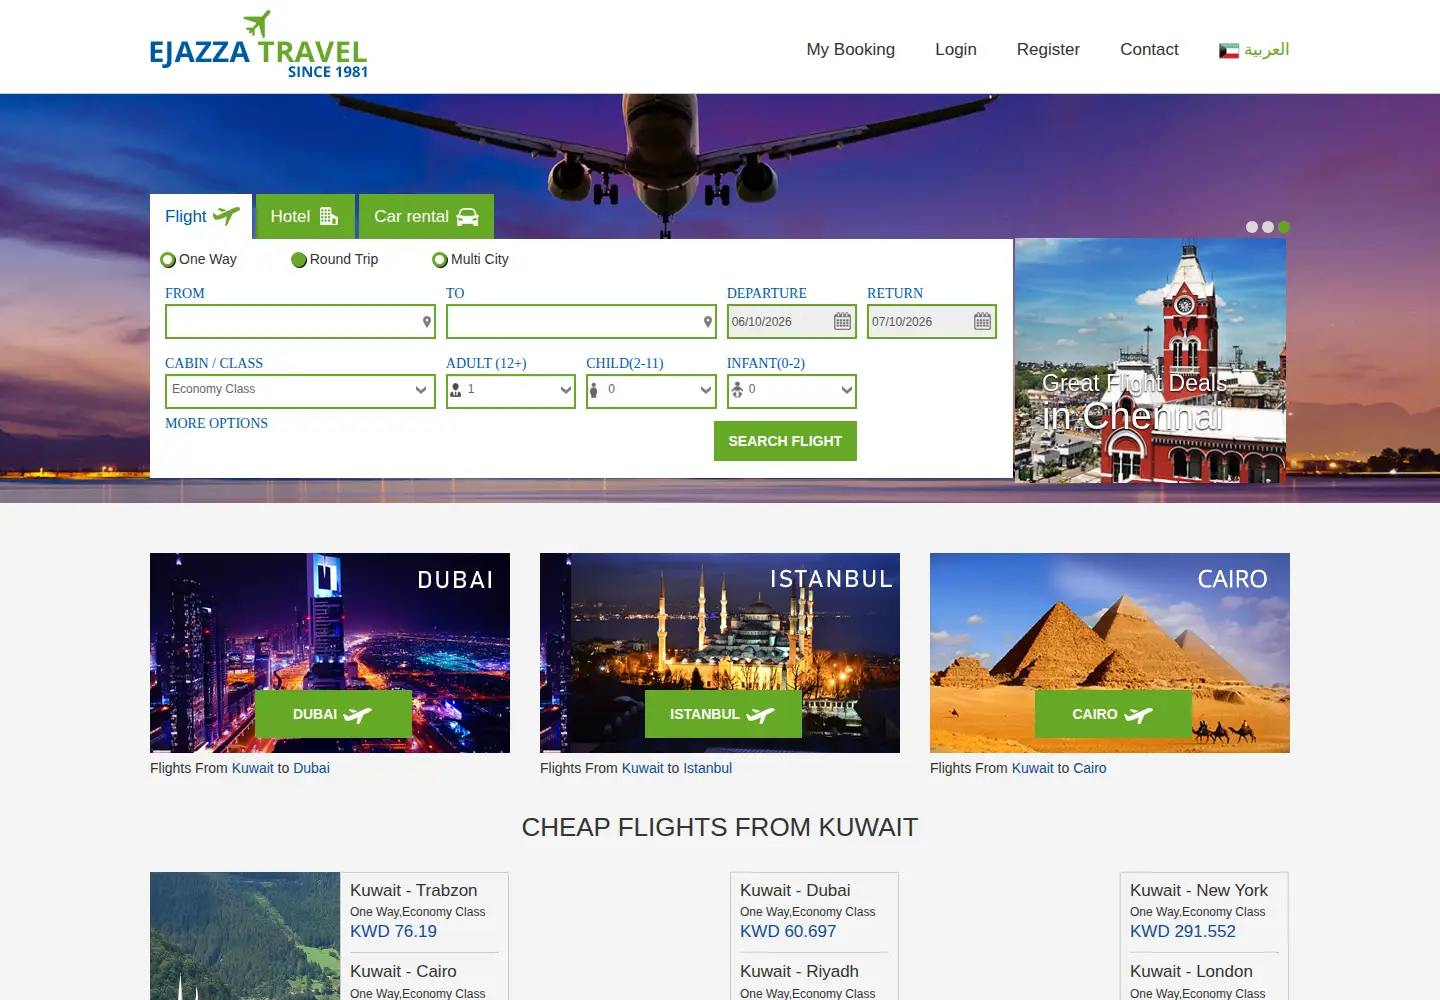
Task: Click the Istanbul link under Istanbul image
Action: coord(707,768)
